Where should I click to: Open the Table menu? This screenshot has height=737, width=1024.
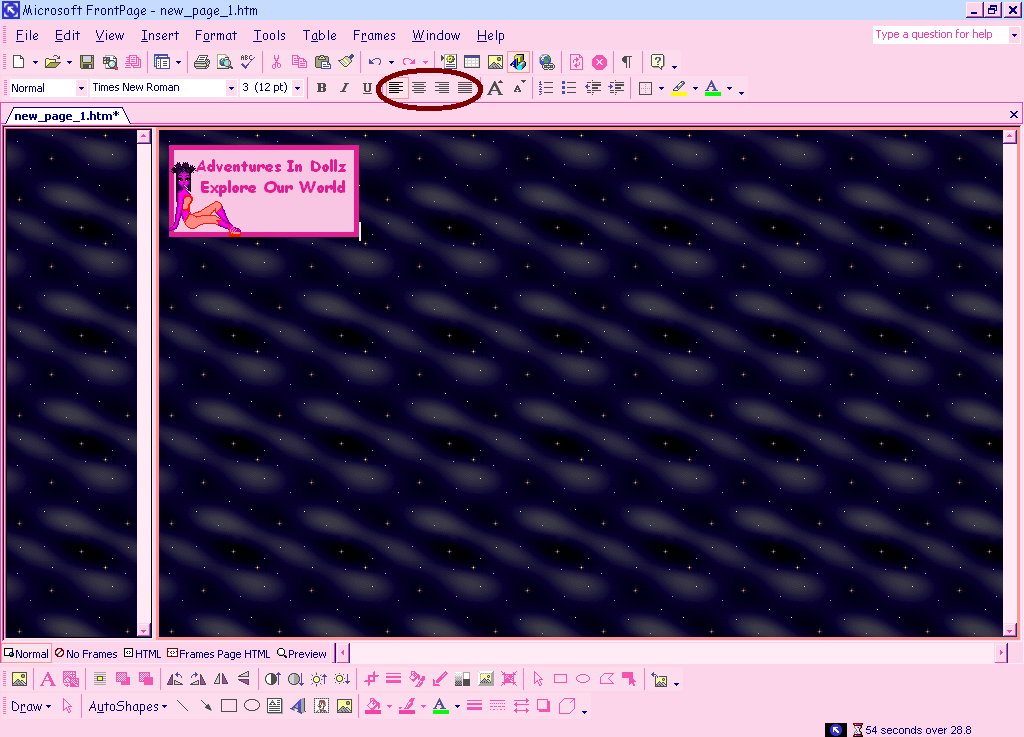[319, 35]
